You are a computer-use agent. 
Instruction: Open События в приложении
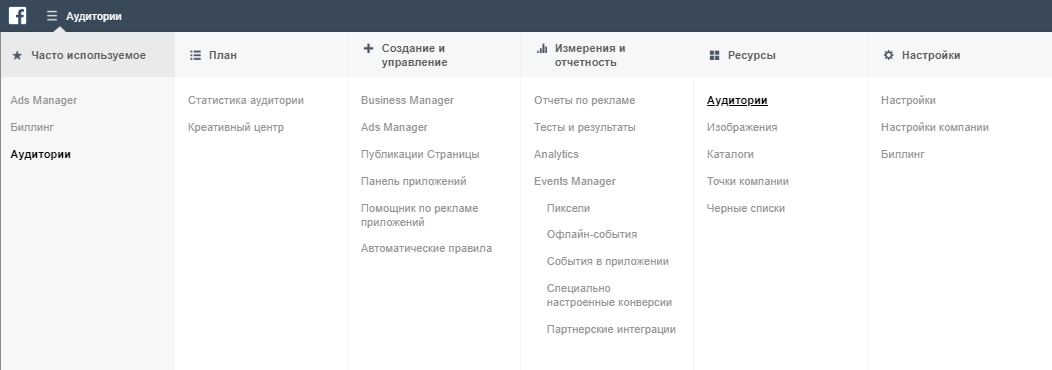[608, 262]
